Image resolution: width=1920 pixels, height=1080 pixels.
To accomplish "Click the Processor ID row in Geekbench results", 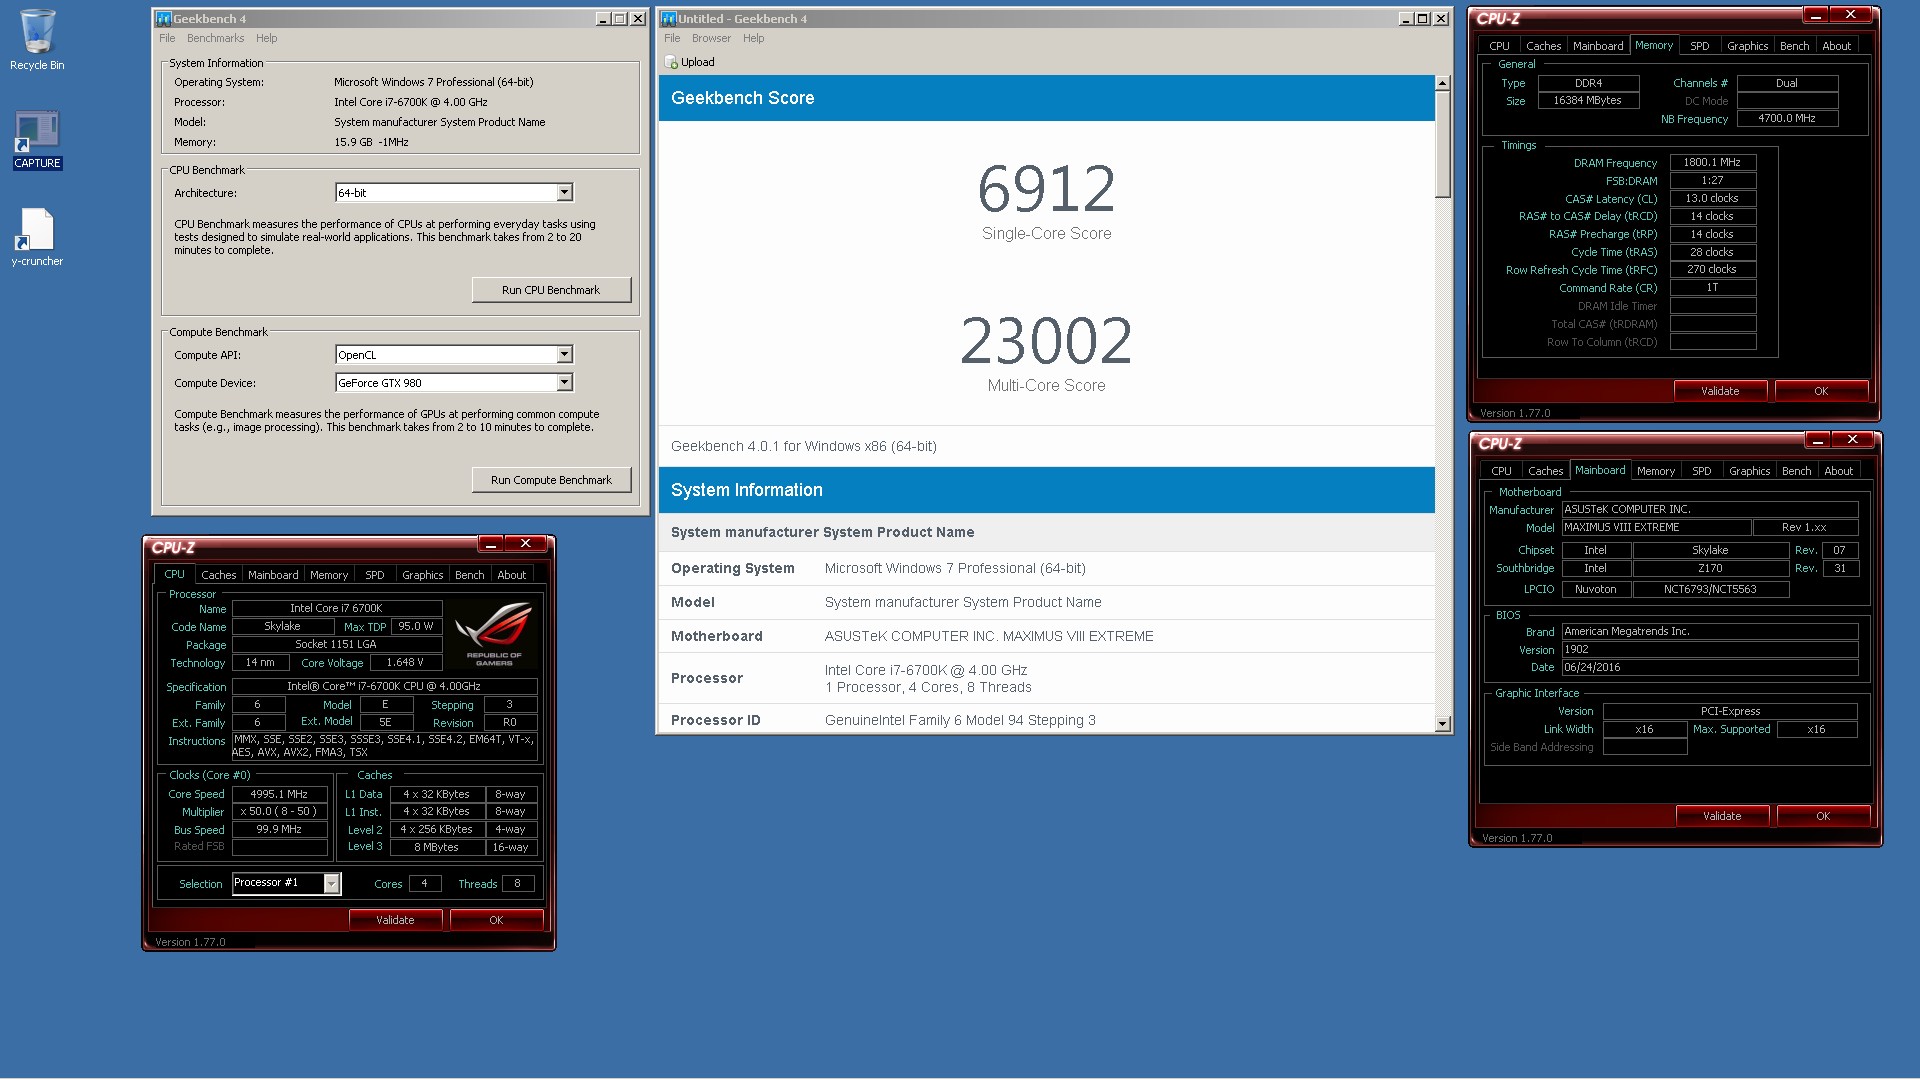I will (1046, 720).
